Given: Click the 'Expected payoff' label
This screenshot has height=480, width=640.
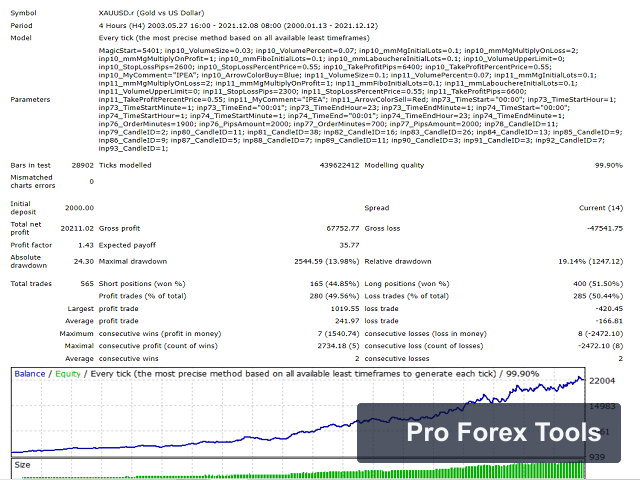Looking at the screenshot, I should pos(127,245).
